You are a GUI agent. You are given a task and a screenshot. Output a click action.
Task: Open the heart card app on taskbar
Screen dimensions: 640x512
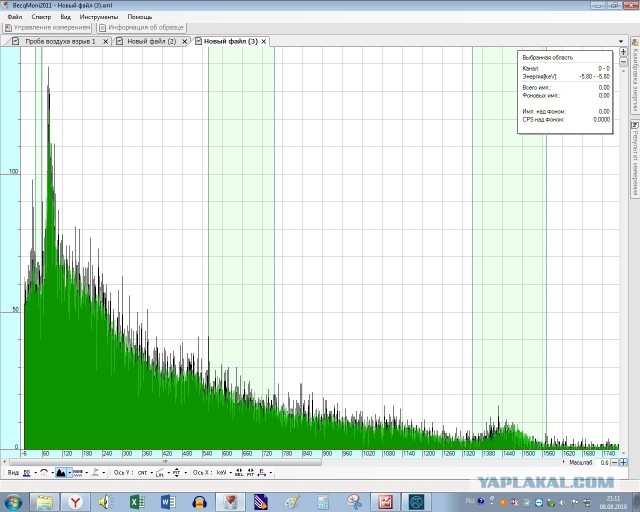coord(230,502)
